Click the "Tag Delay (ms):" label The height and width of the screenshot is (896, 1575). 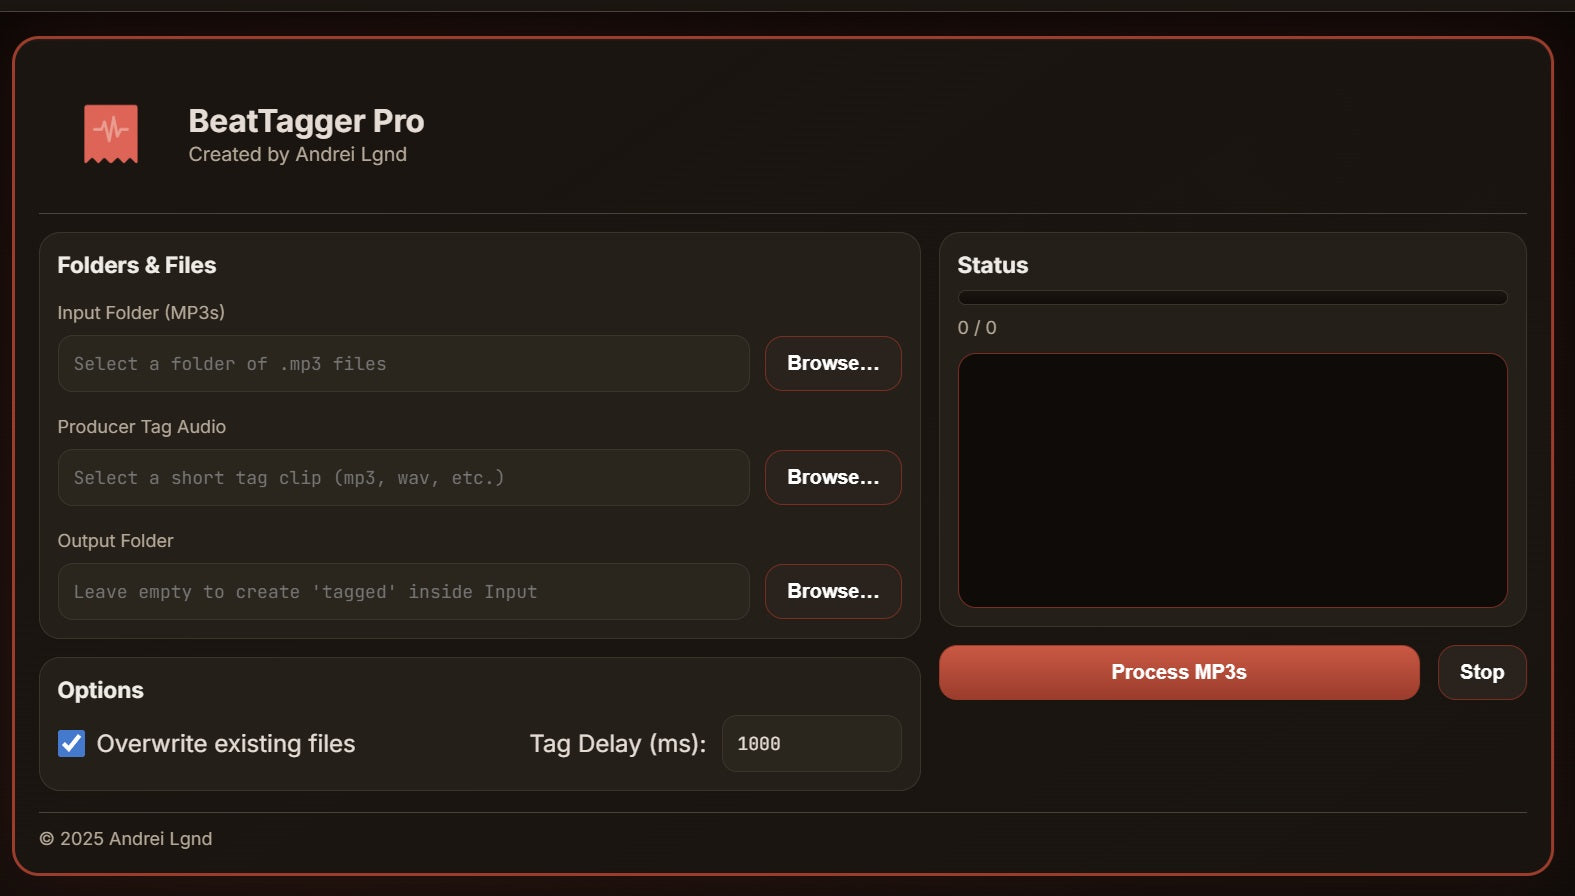[617, 744]
